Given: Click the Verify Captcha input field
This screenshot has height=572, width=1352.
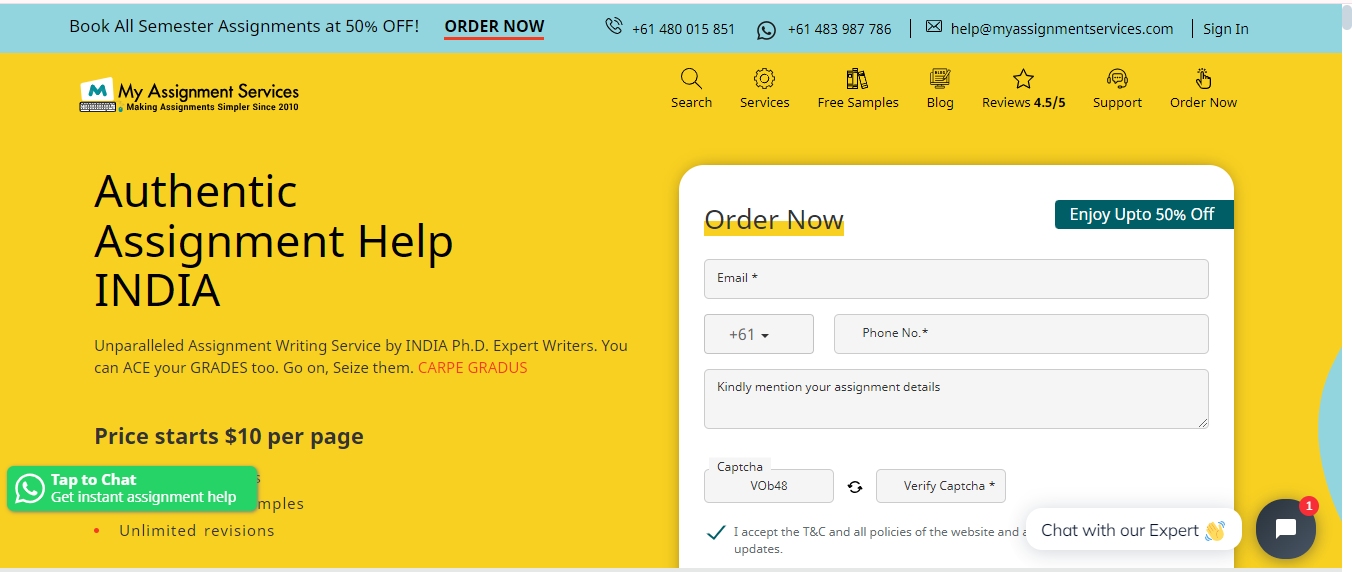Looking at the screenshot, I should [941, 486].
